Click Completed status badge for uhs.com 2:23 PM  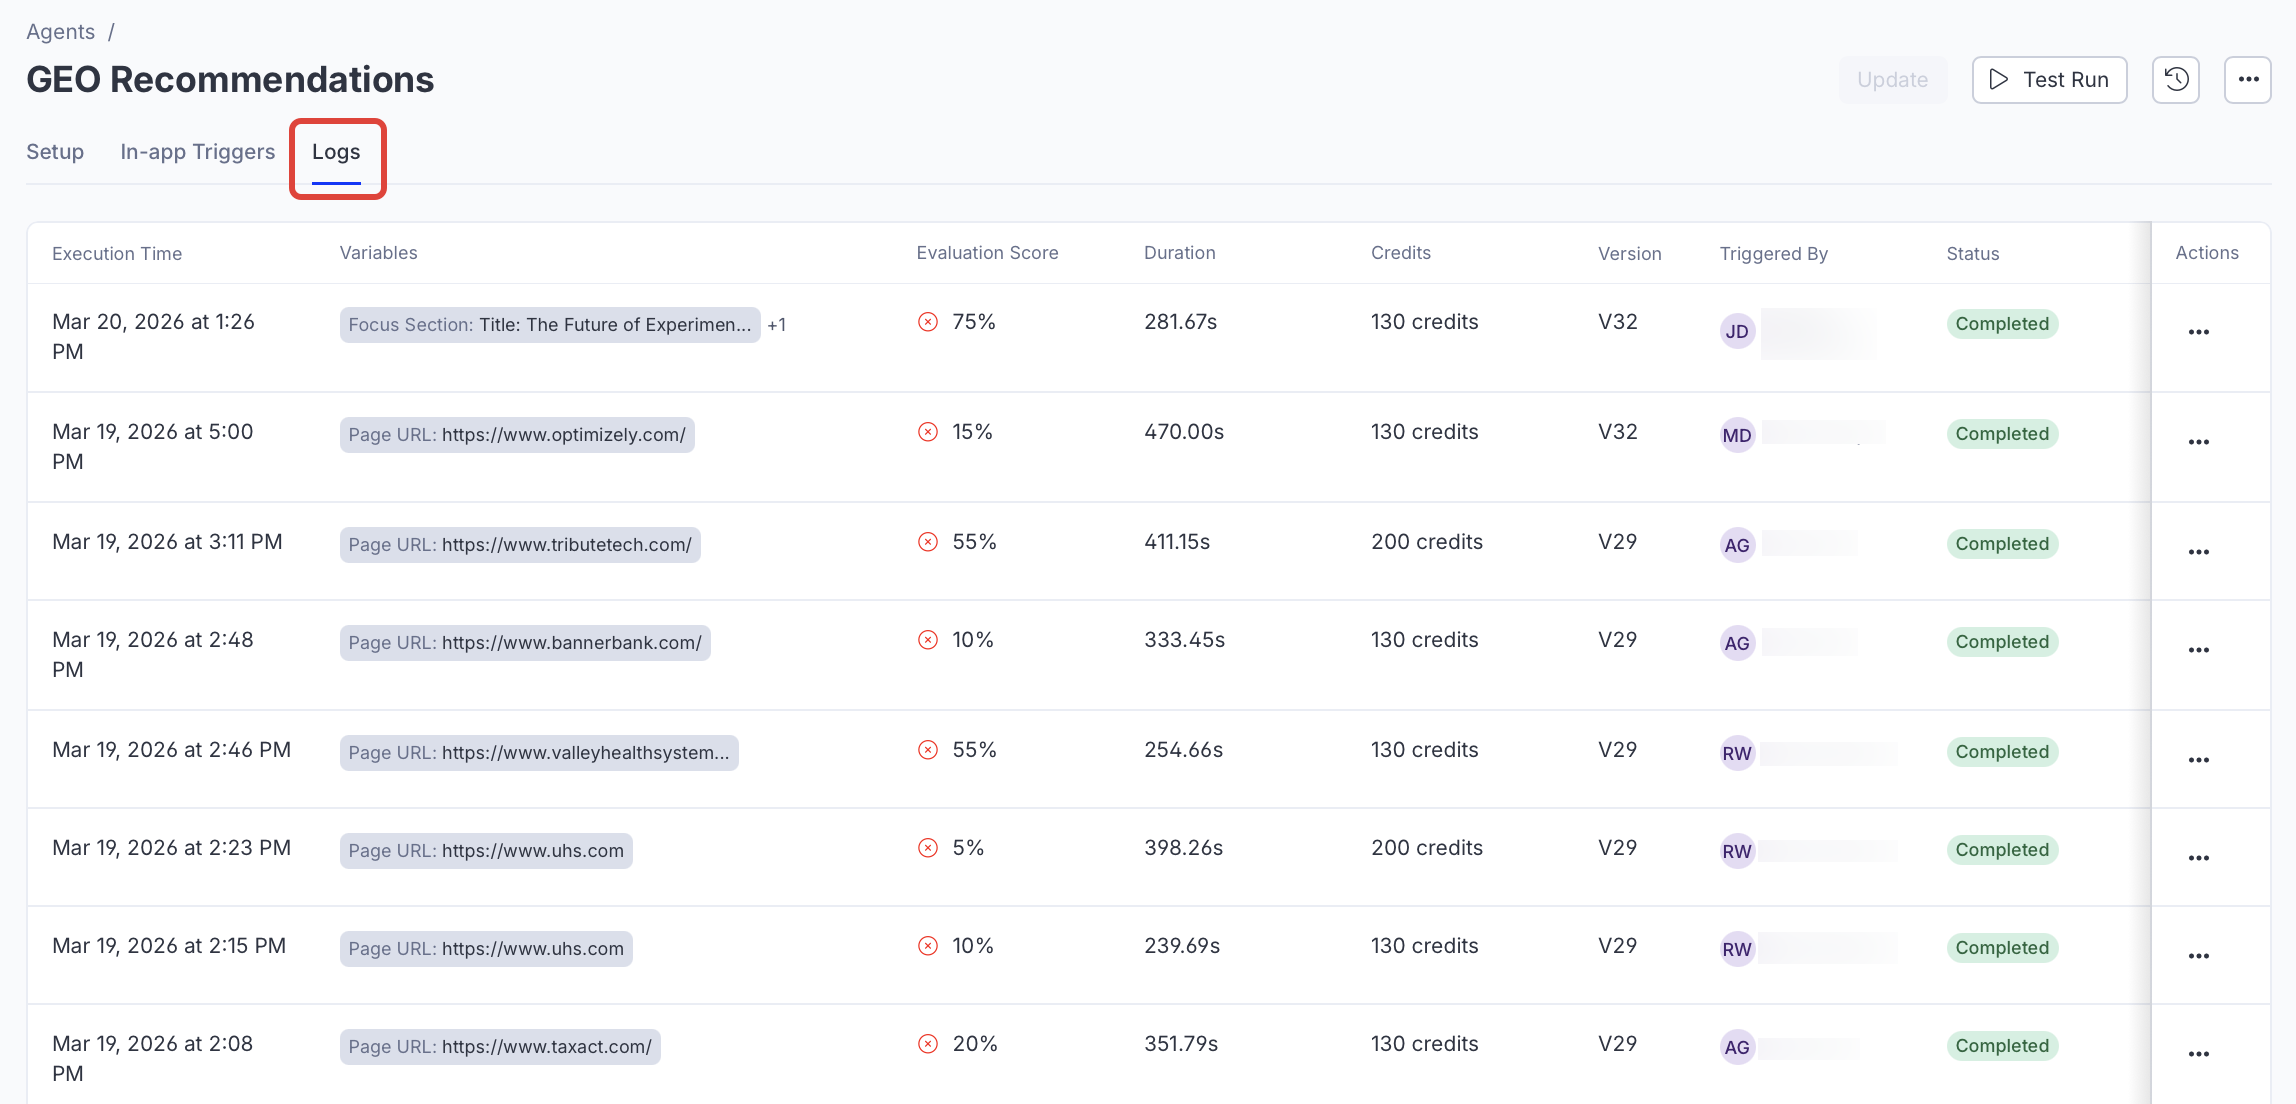point(2002,850)
